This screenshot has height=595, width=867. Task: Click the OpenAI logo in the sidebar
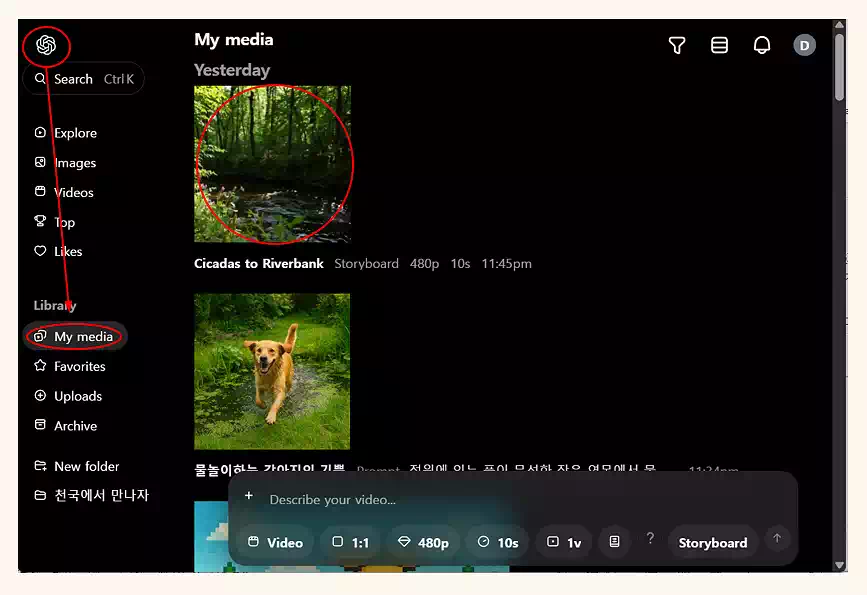pyautogui.click(x=46, y=45)
